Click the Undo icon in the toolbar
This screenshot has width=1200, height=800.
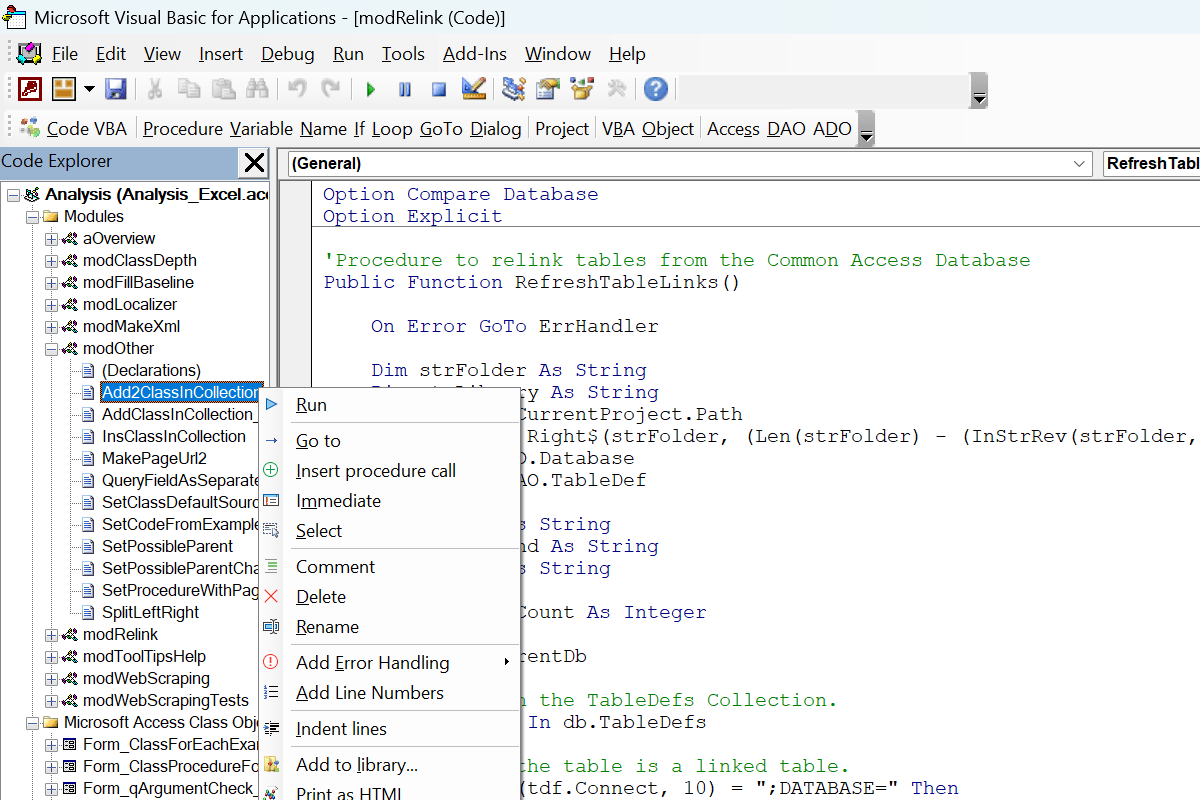[x=296, y=89]
